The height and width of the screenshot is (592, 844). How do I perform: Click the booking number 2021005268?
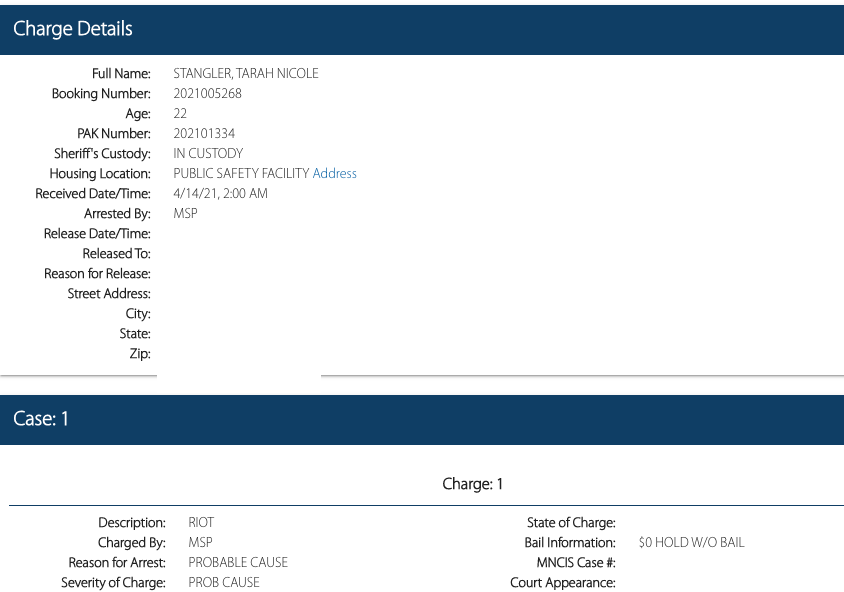pos(207,93)
